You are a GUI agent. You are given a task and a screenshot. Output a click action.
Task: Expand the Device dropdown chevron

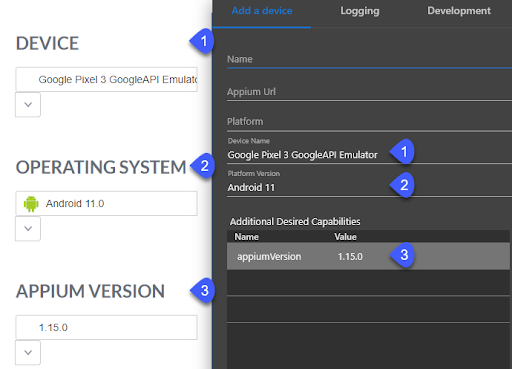[x=28, y=105]
